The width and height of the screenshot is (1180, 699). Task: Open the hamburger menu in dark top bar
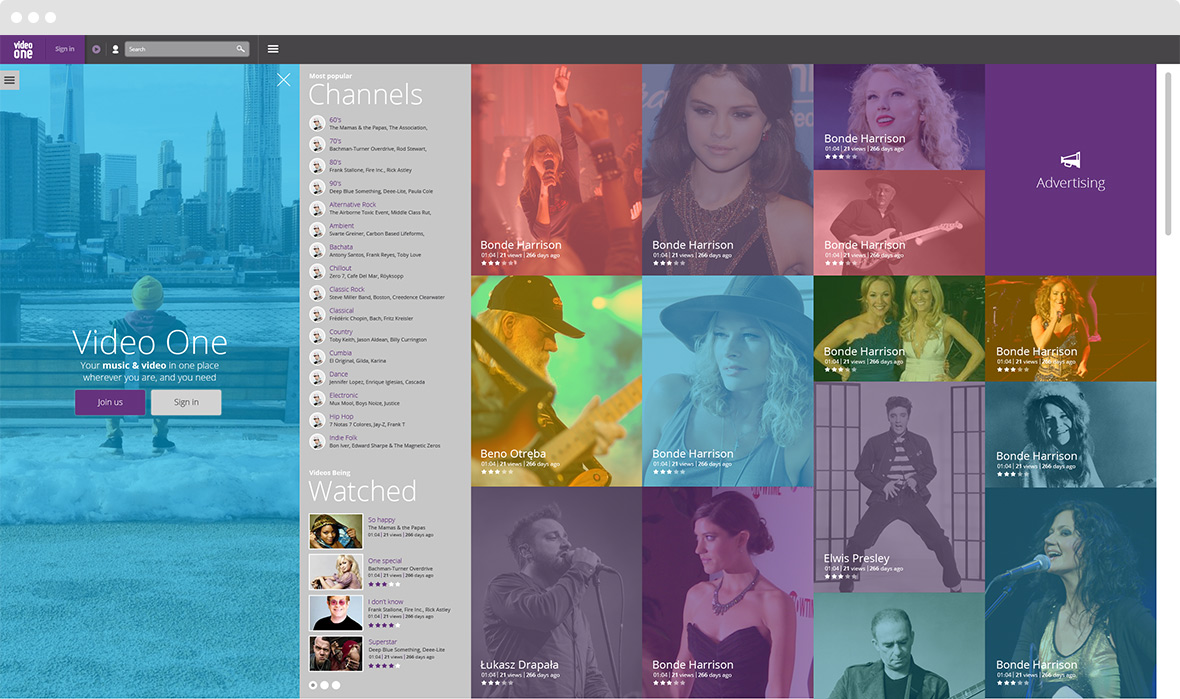coord(273,49)
